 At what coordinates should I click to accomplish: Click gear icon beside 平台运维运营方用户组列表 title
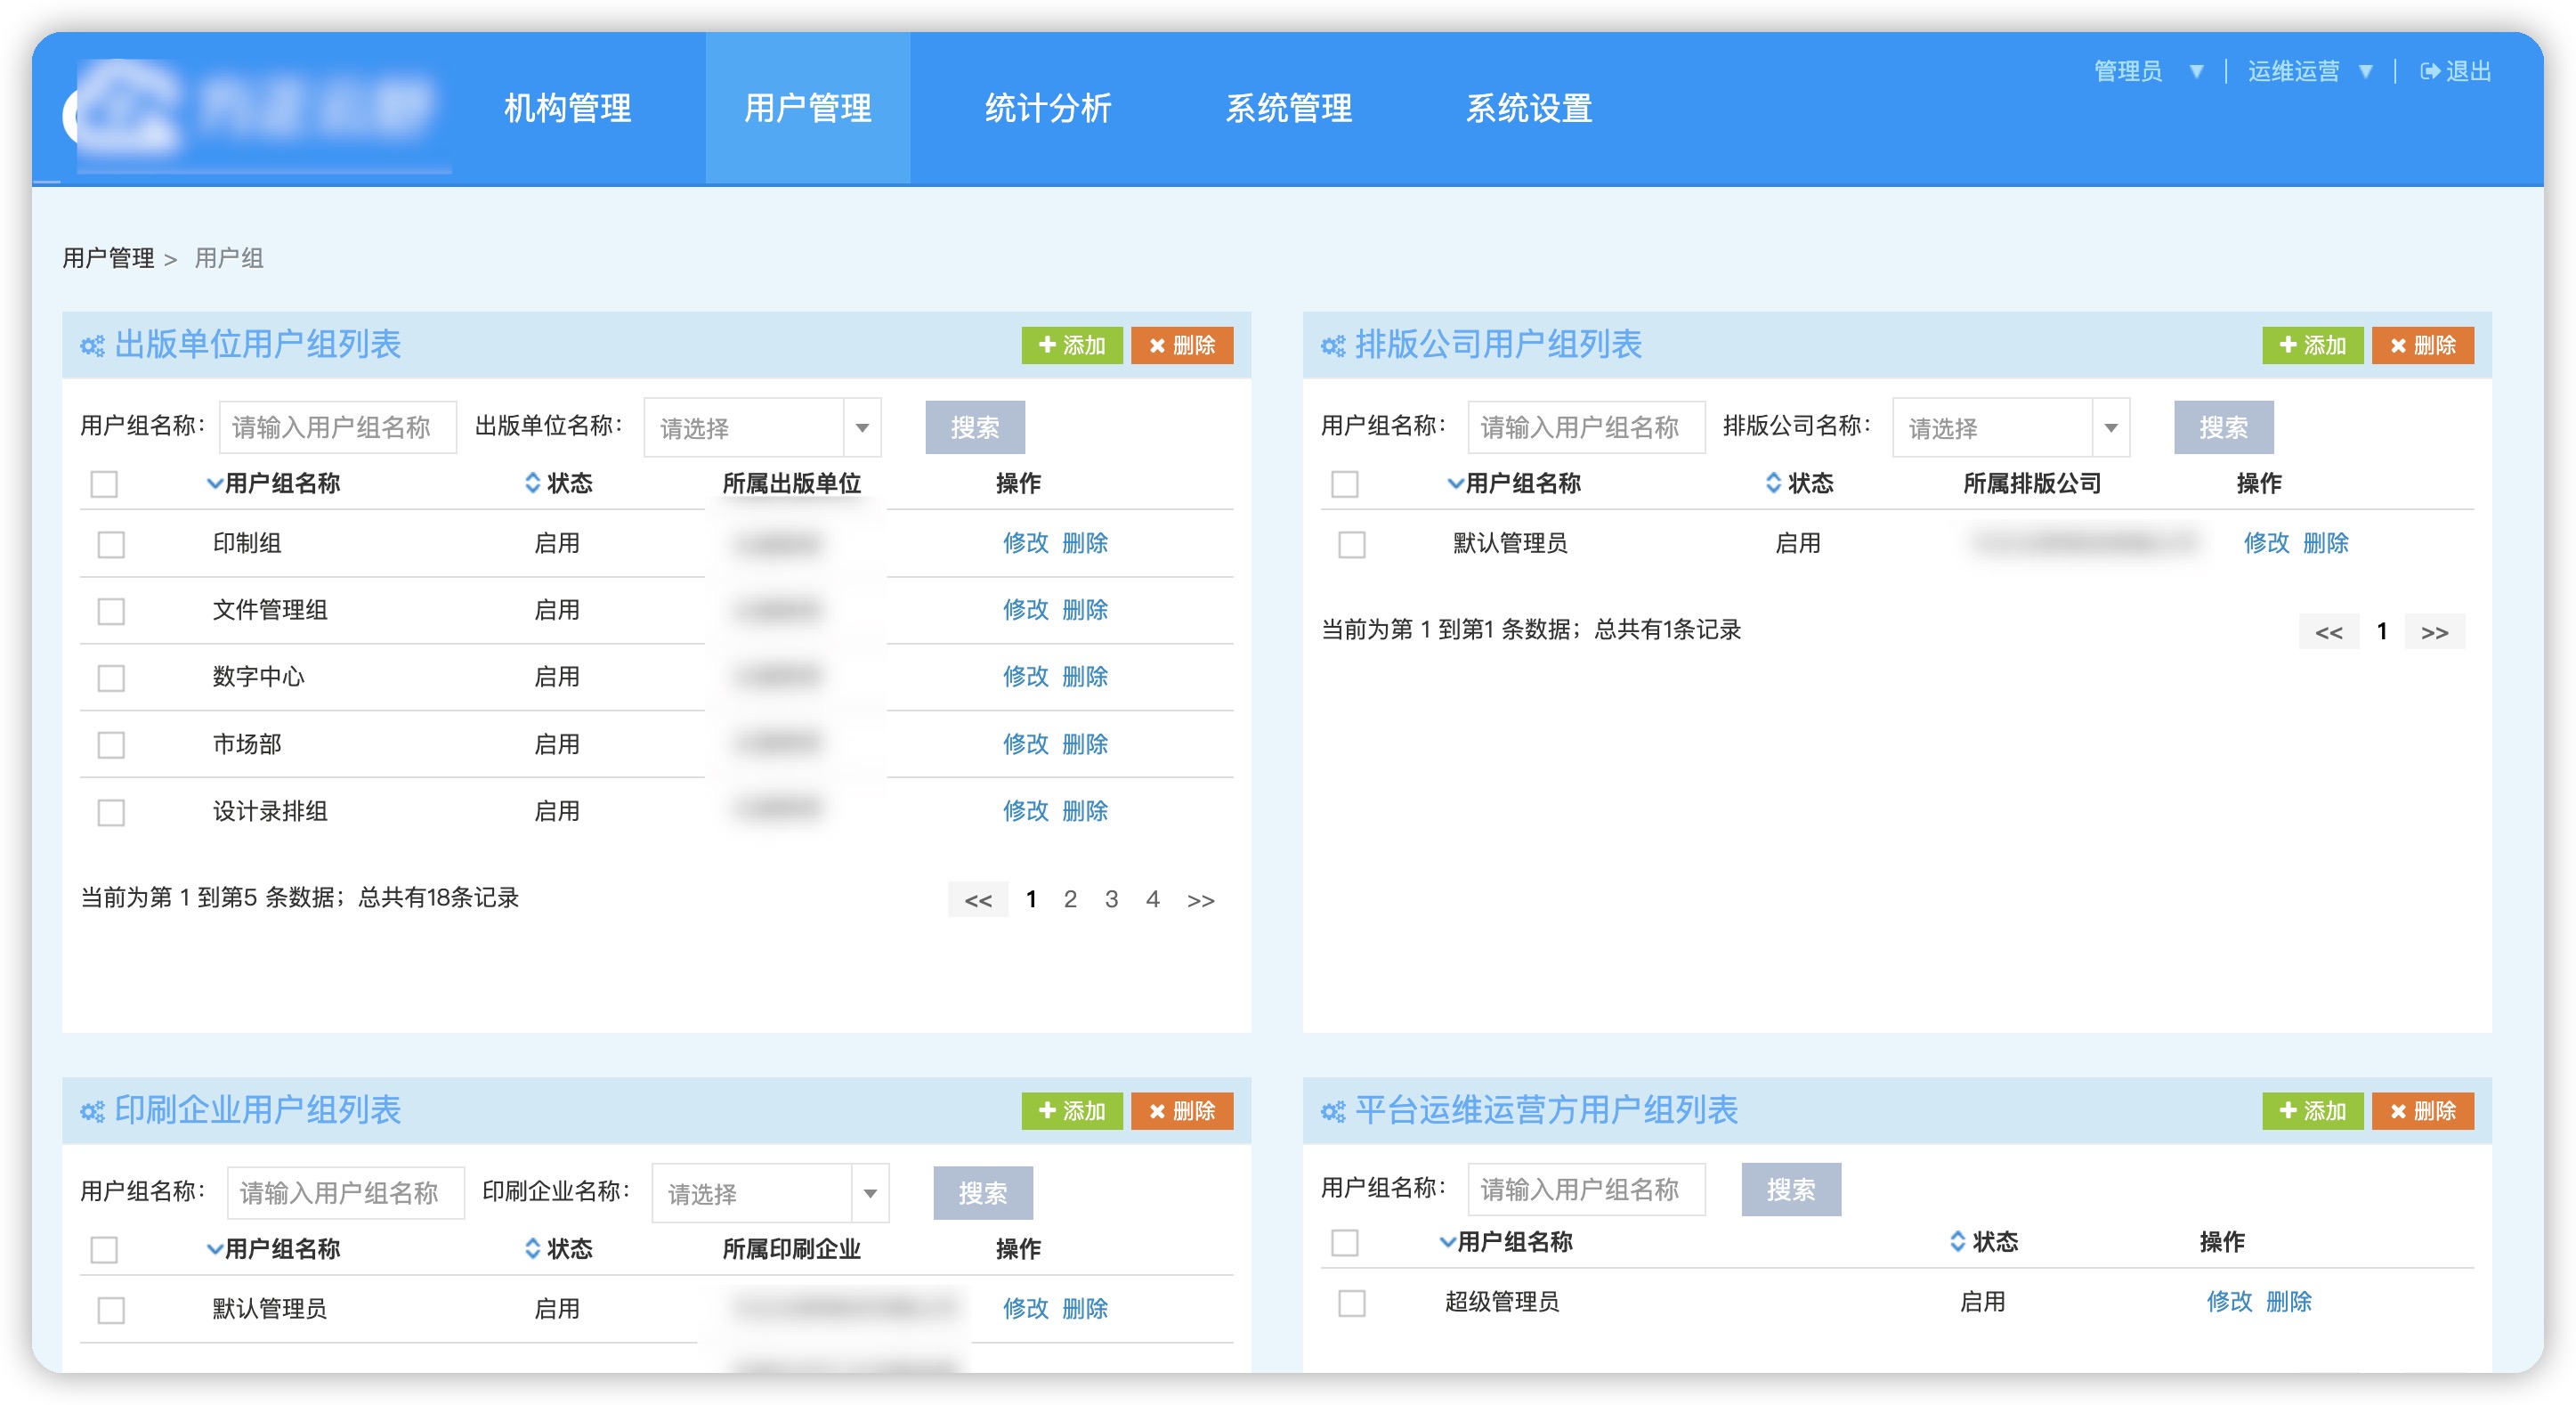1333,1112
